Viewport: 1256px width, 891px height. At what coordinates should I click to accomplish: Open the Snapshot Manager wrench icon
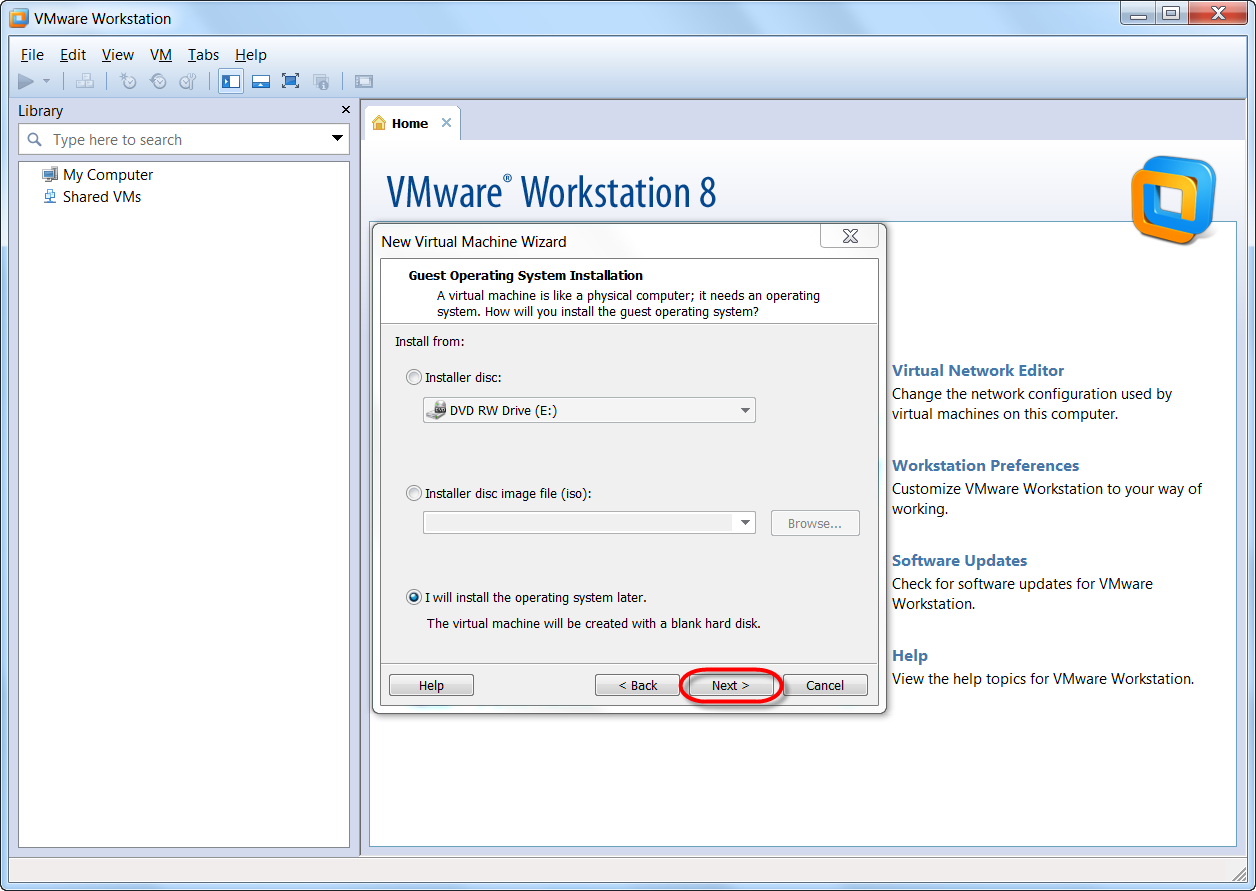point(188,82)
